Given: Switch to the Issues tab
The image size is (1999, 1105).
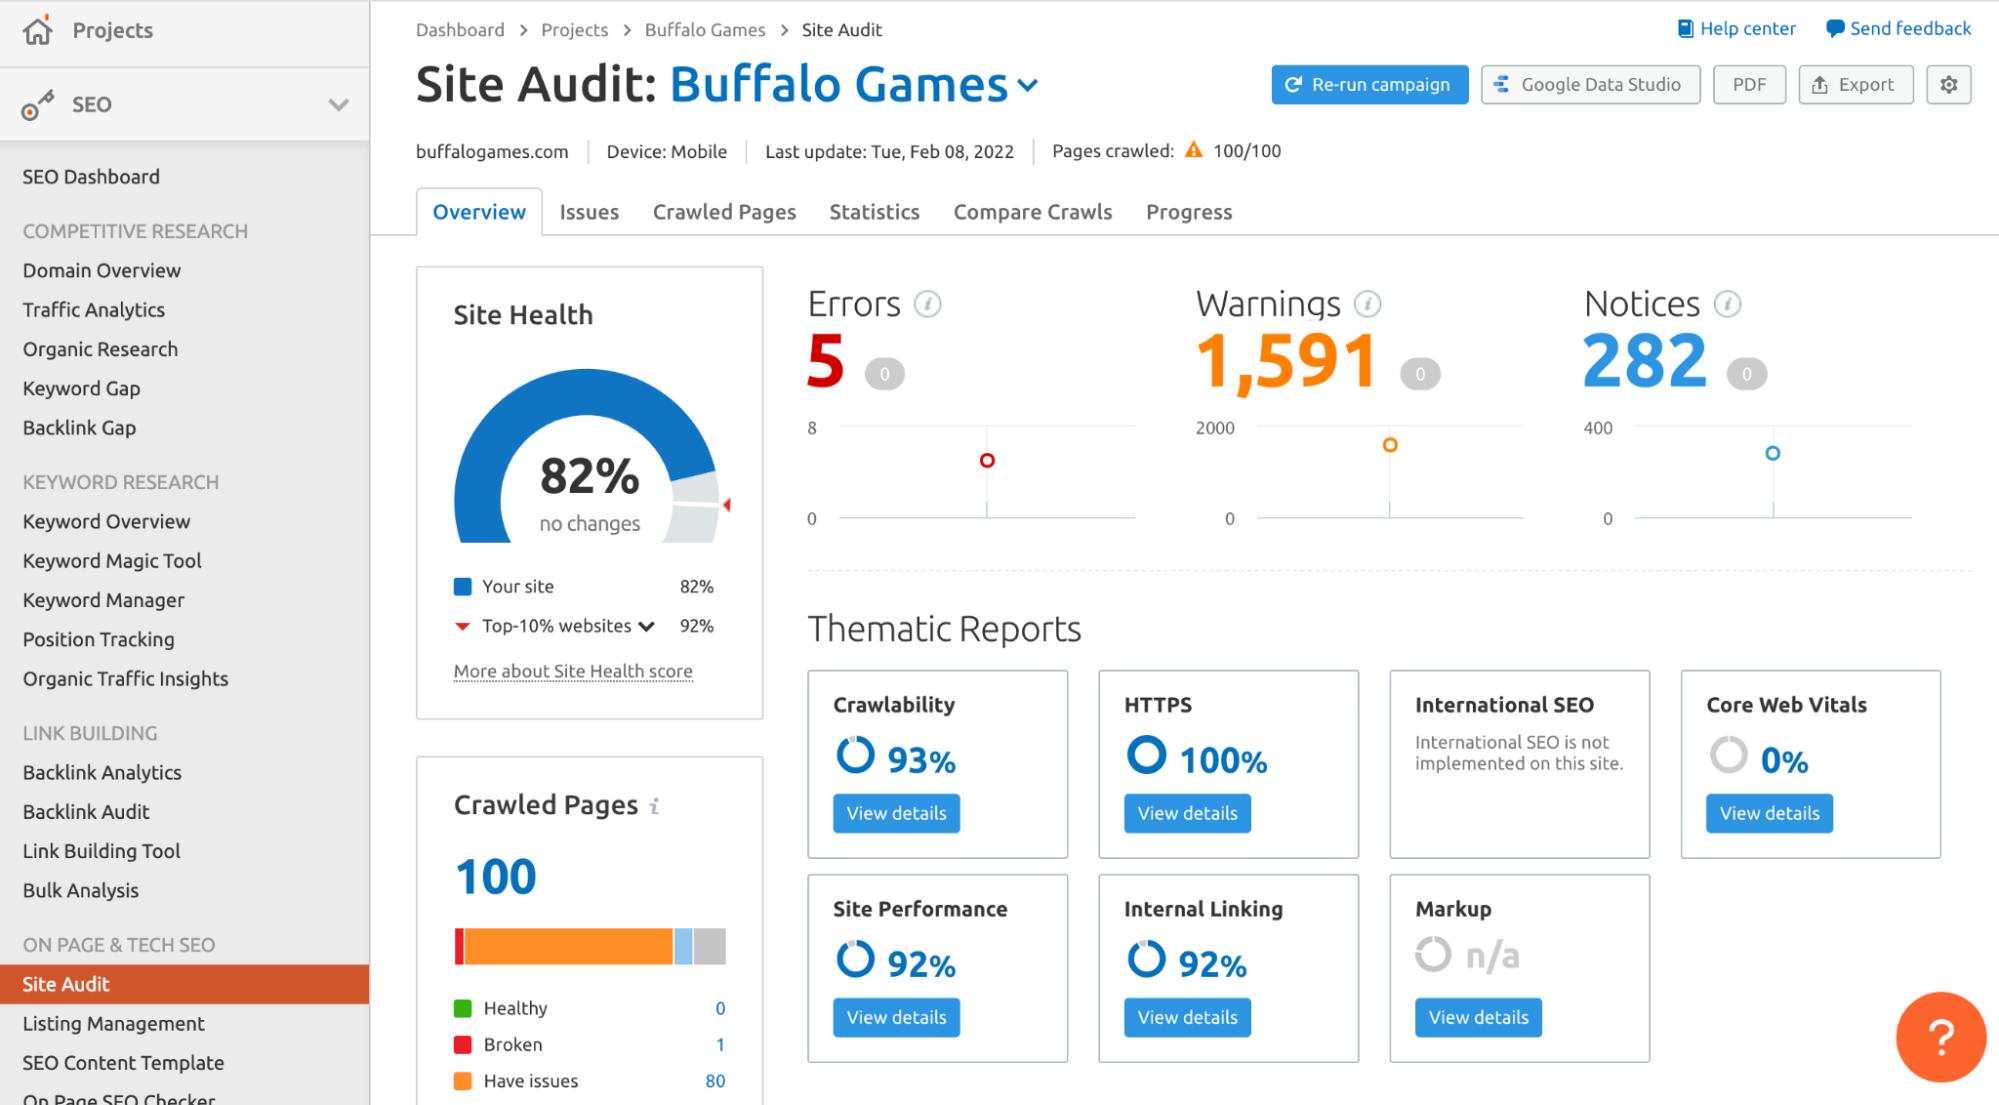Looking at the screenshot, I should pyautogui.click(x=589, y=212).
